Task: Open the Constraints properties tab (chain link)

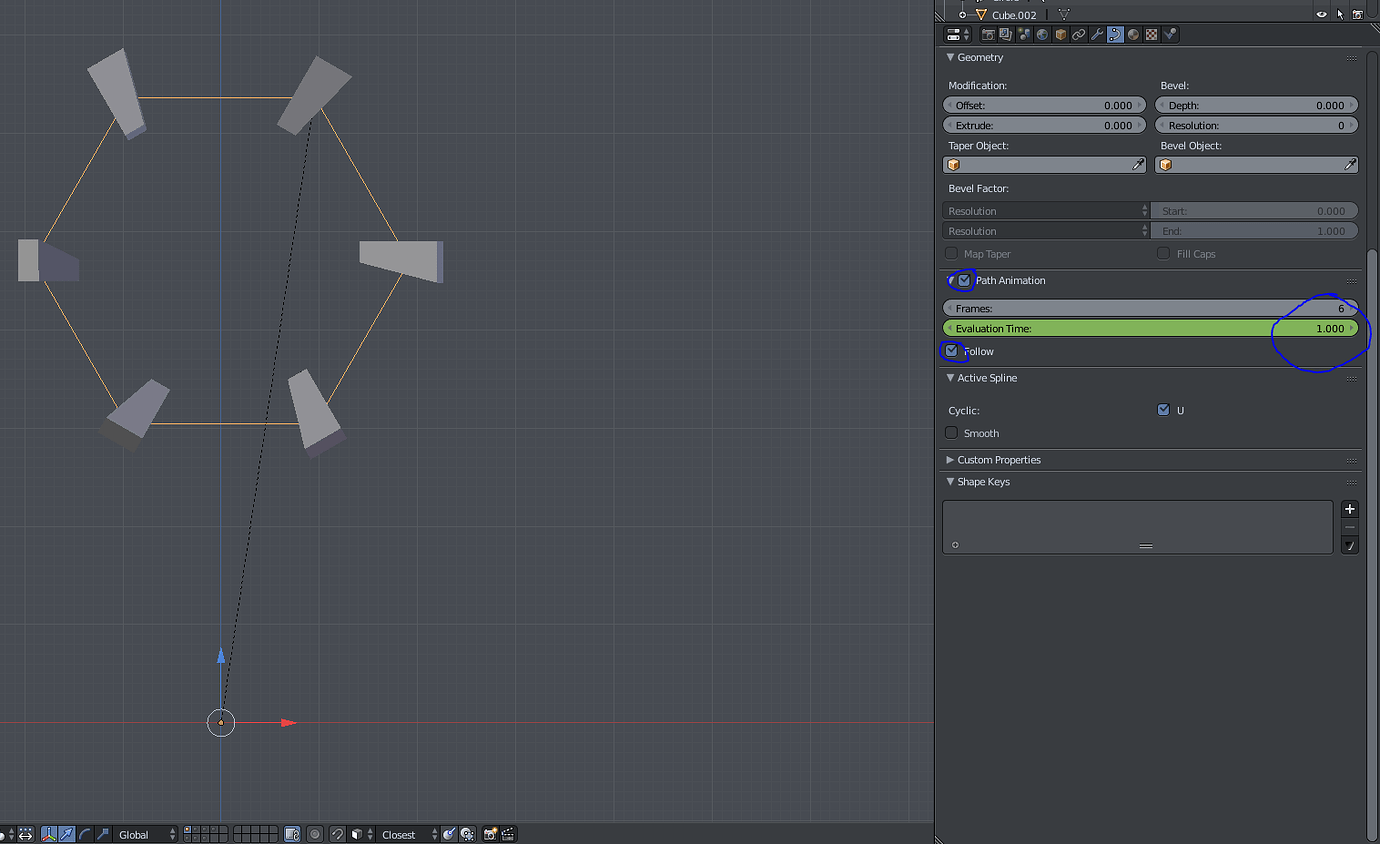Action: click(1079, 34)
